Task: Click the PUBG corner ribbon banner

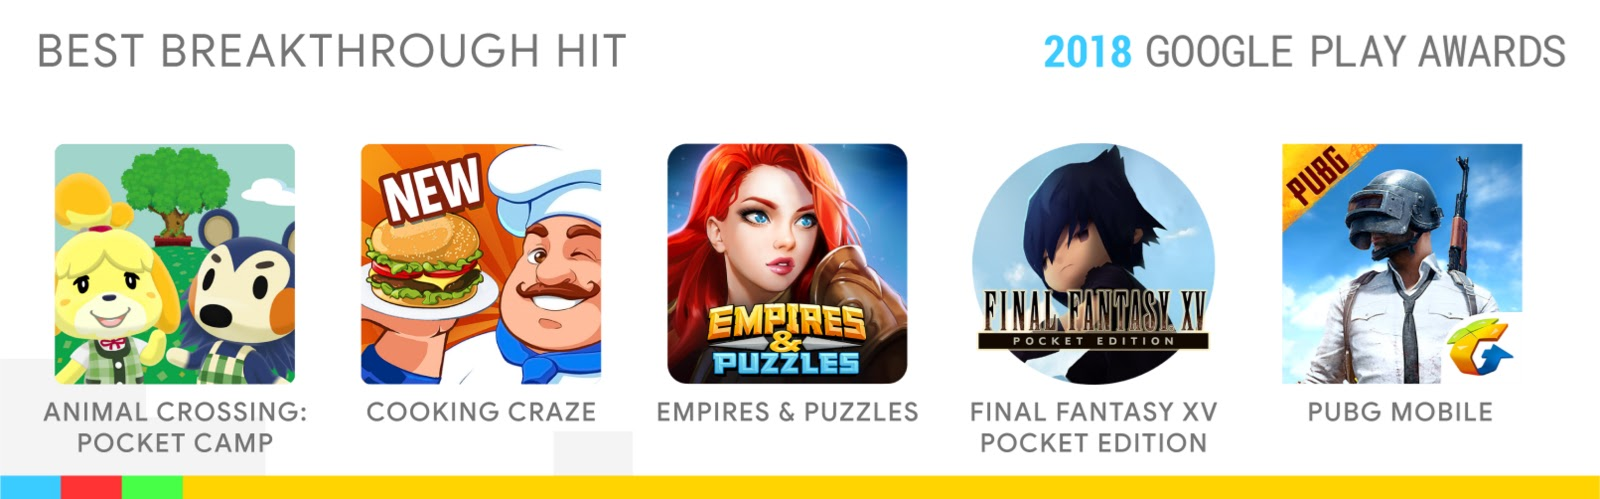Action: [1318, 178]
